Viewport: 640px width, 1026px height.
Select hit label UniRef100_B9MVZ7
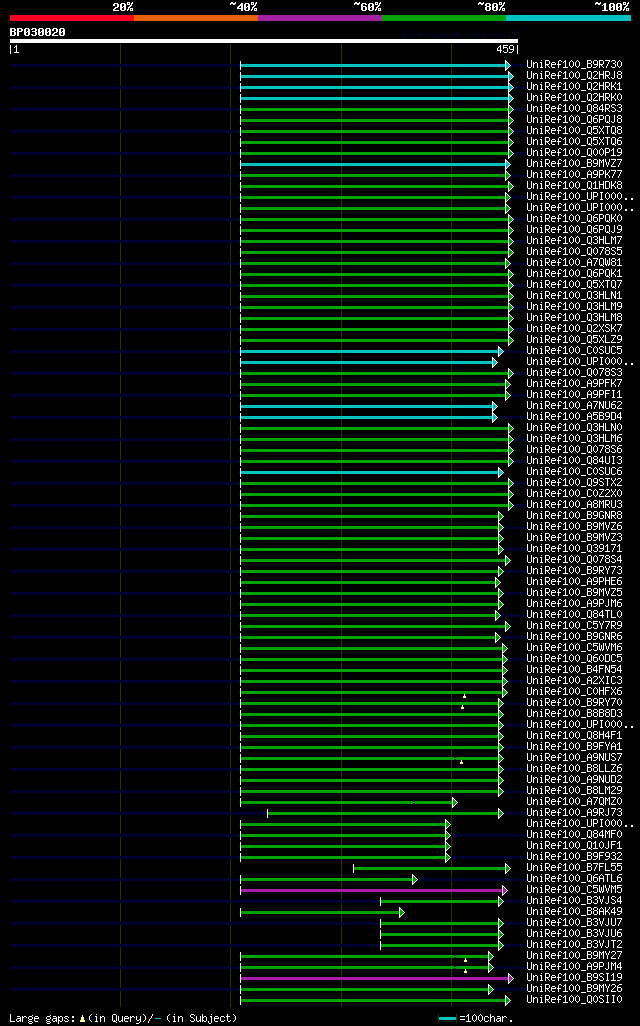coord(575,164)
